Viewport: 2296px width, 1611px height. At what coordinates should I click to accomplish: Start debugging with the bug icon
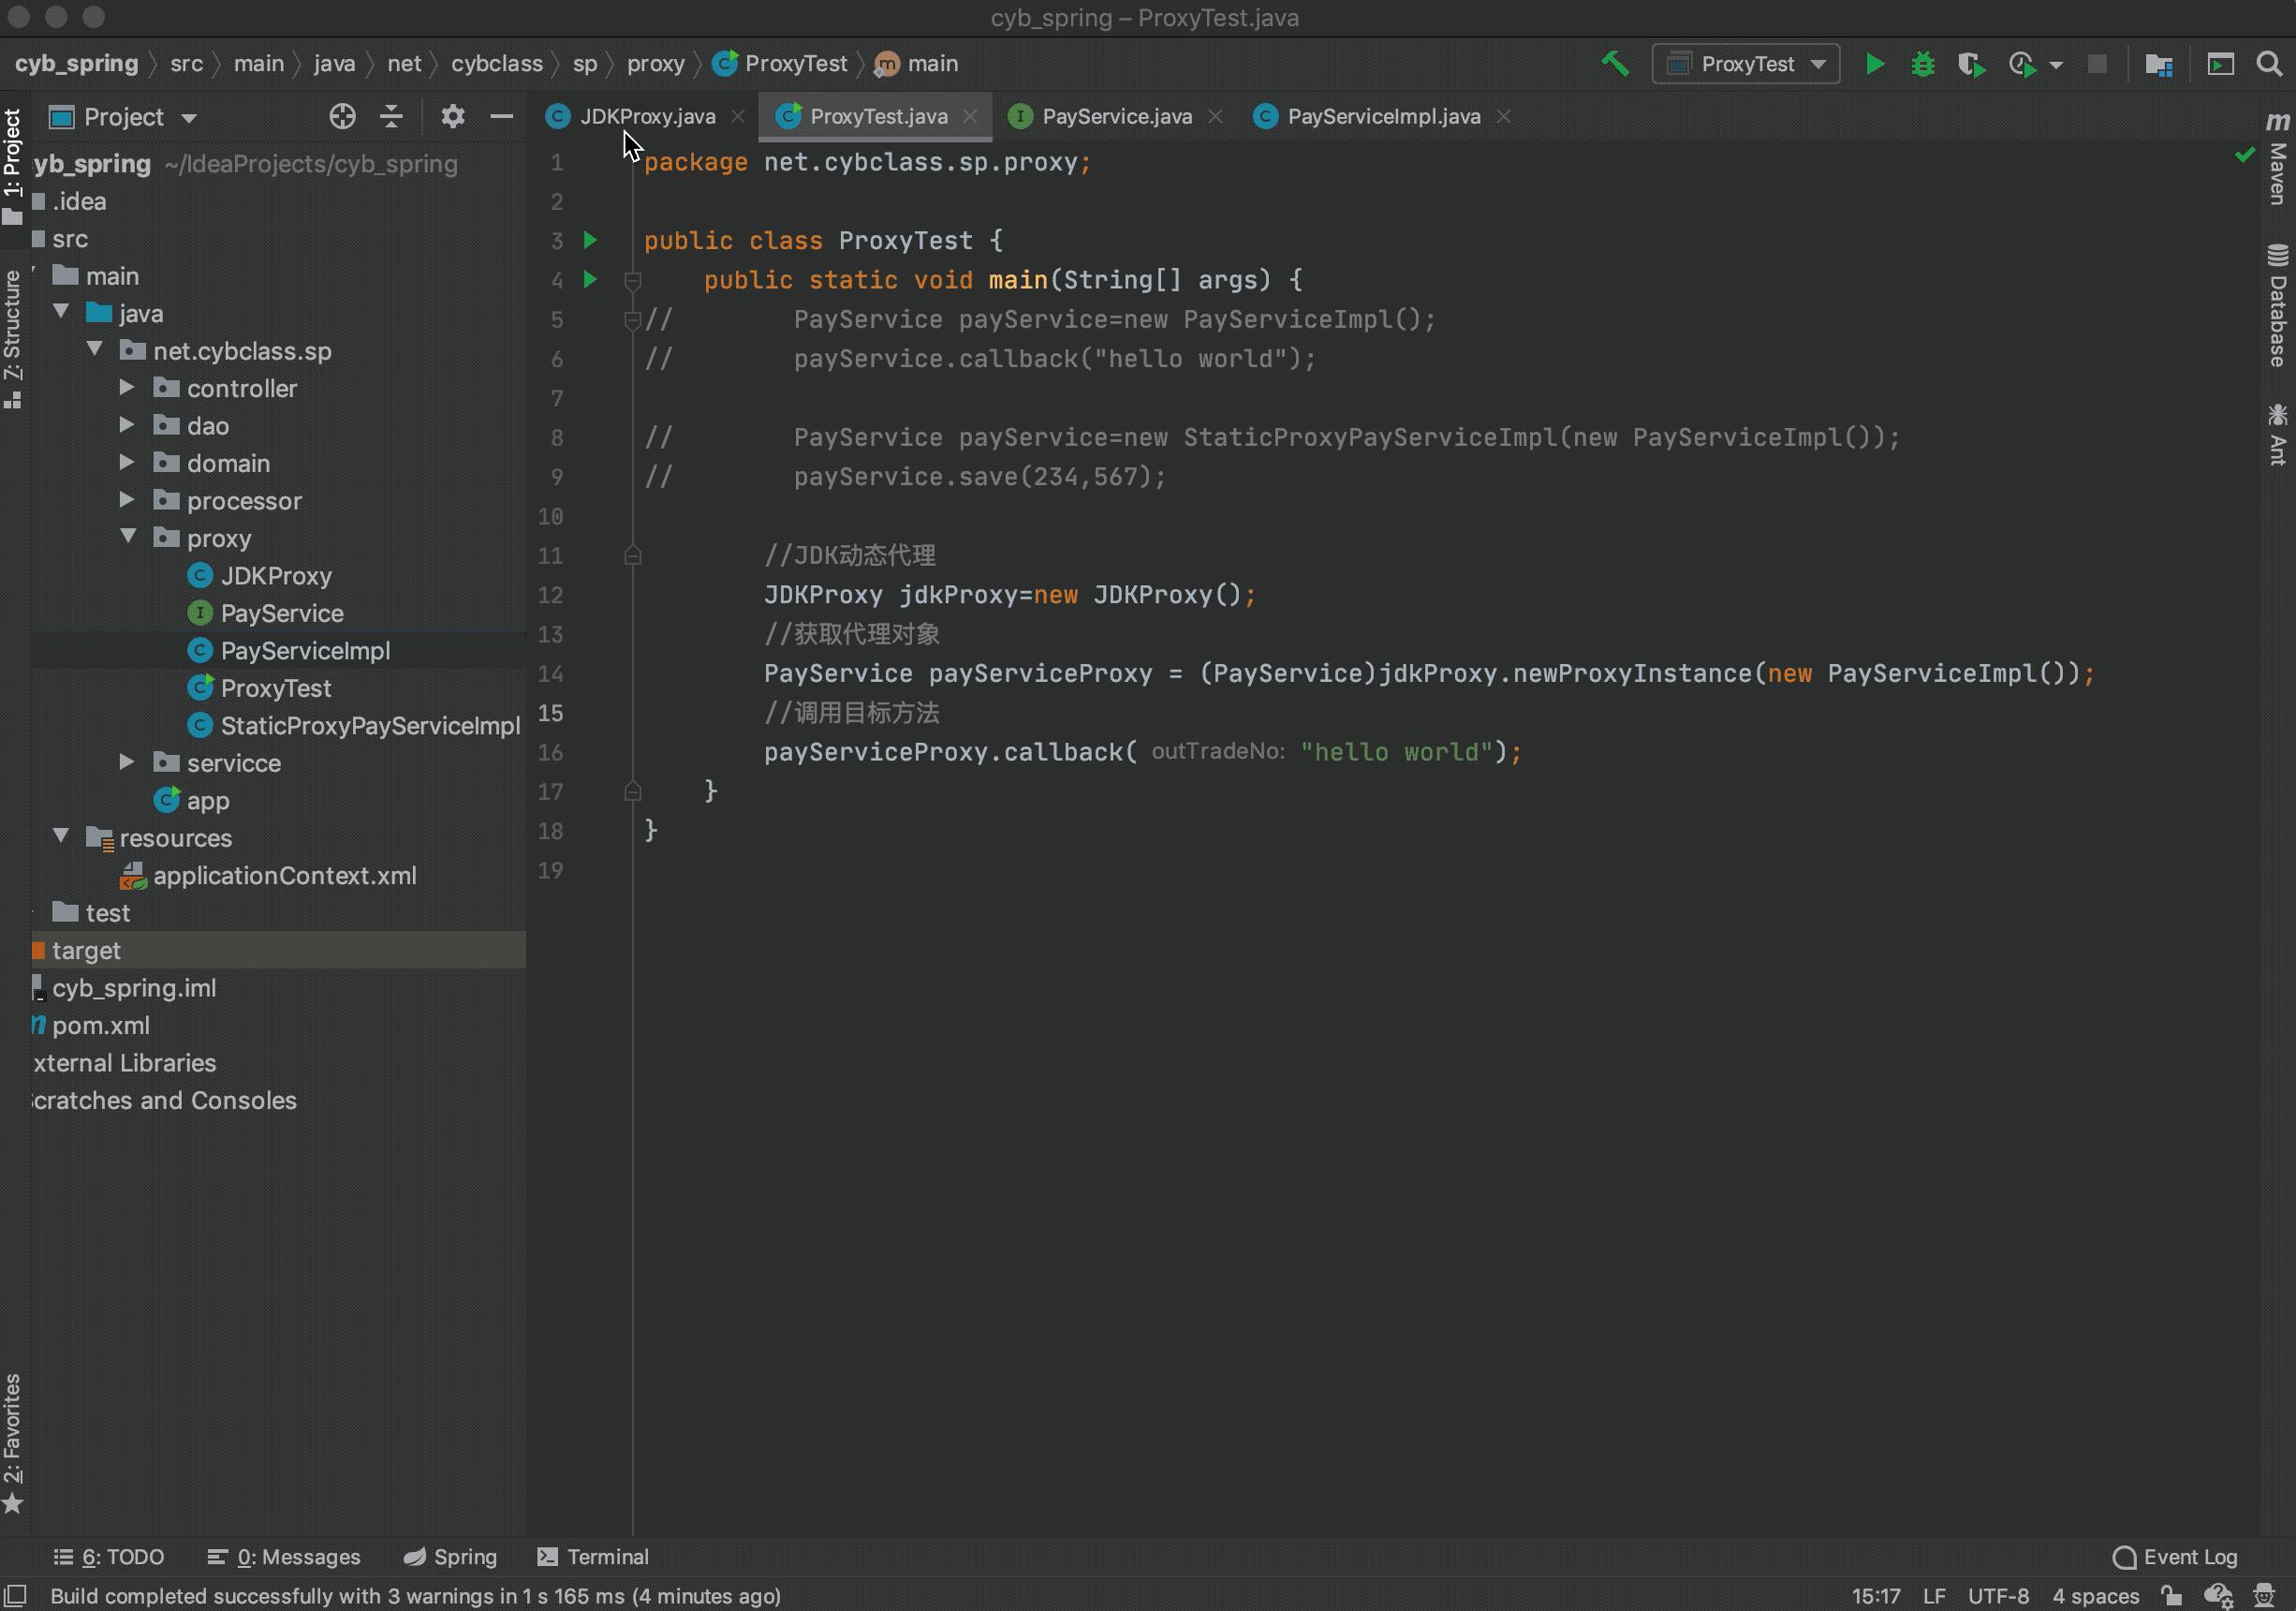coord(1922,64)
